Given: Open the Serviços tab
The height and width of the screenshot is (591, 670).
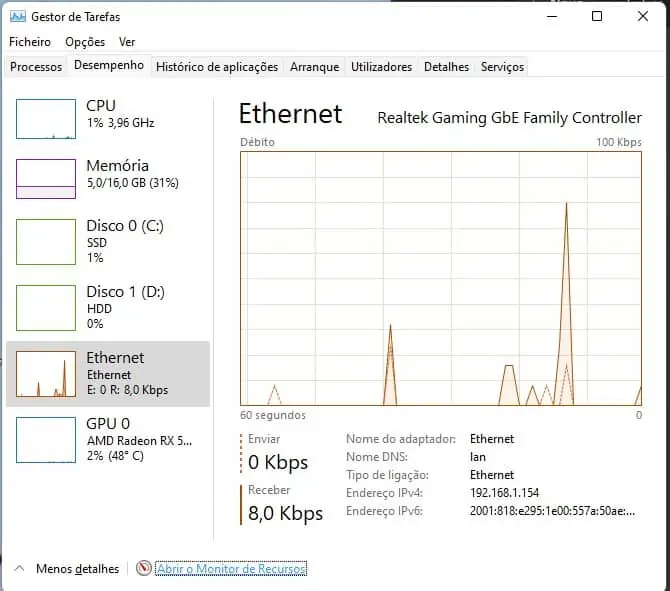Looking at the screenshot, I should tap(502, 67).
